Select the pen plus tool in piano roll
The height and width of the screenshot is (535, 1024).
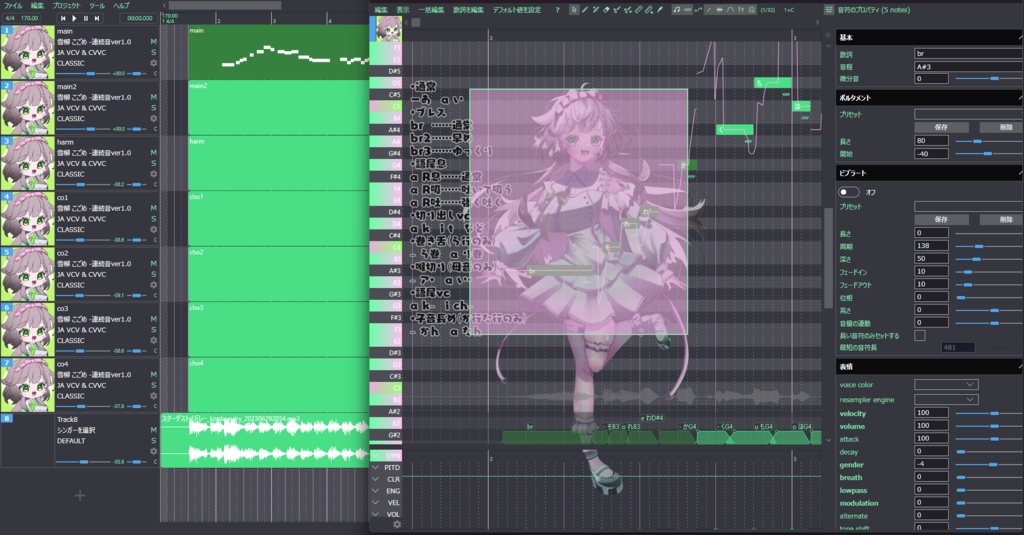pos(596,10)
